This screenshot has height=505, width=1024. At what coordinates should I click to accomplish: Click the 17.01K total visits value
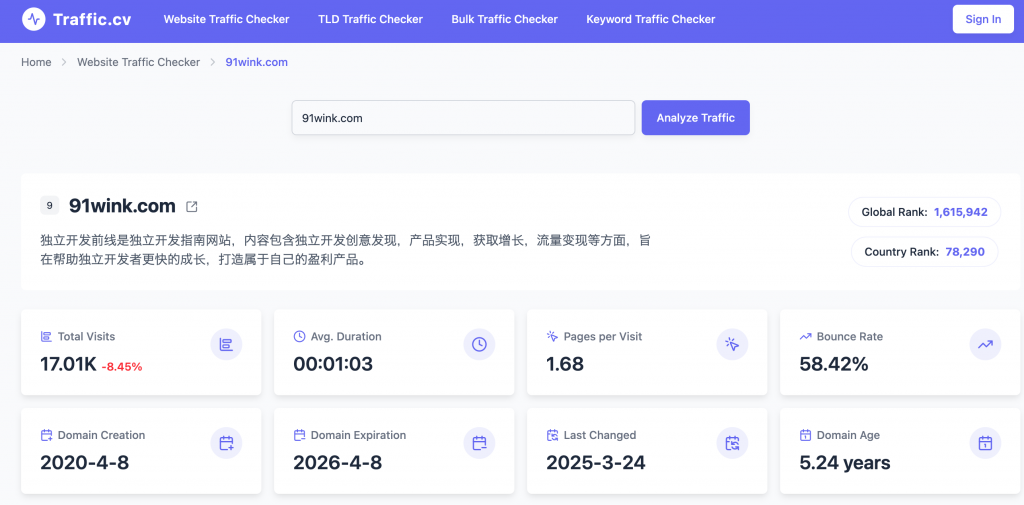point(69,364)
